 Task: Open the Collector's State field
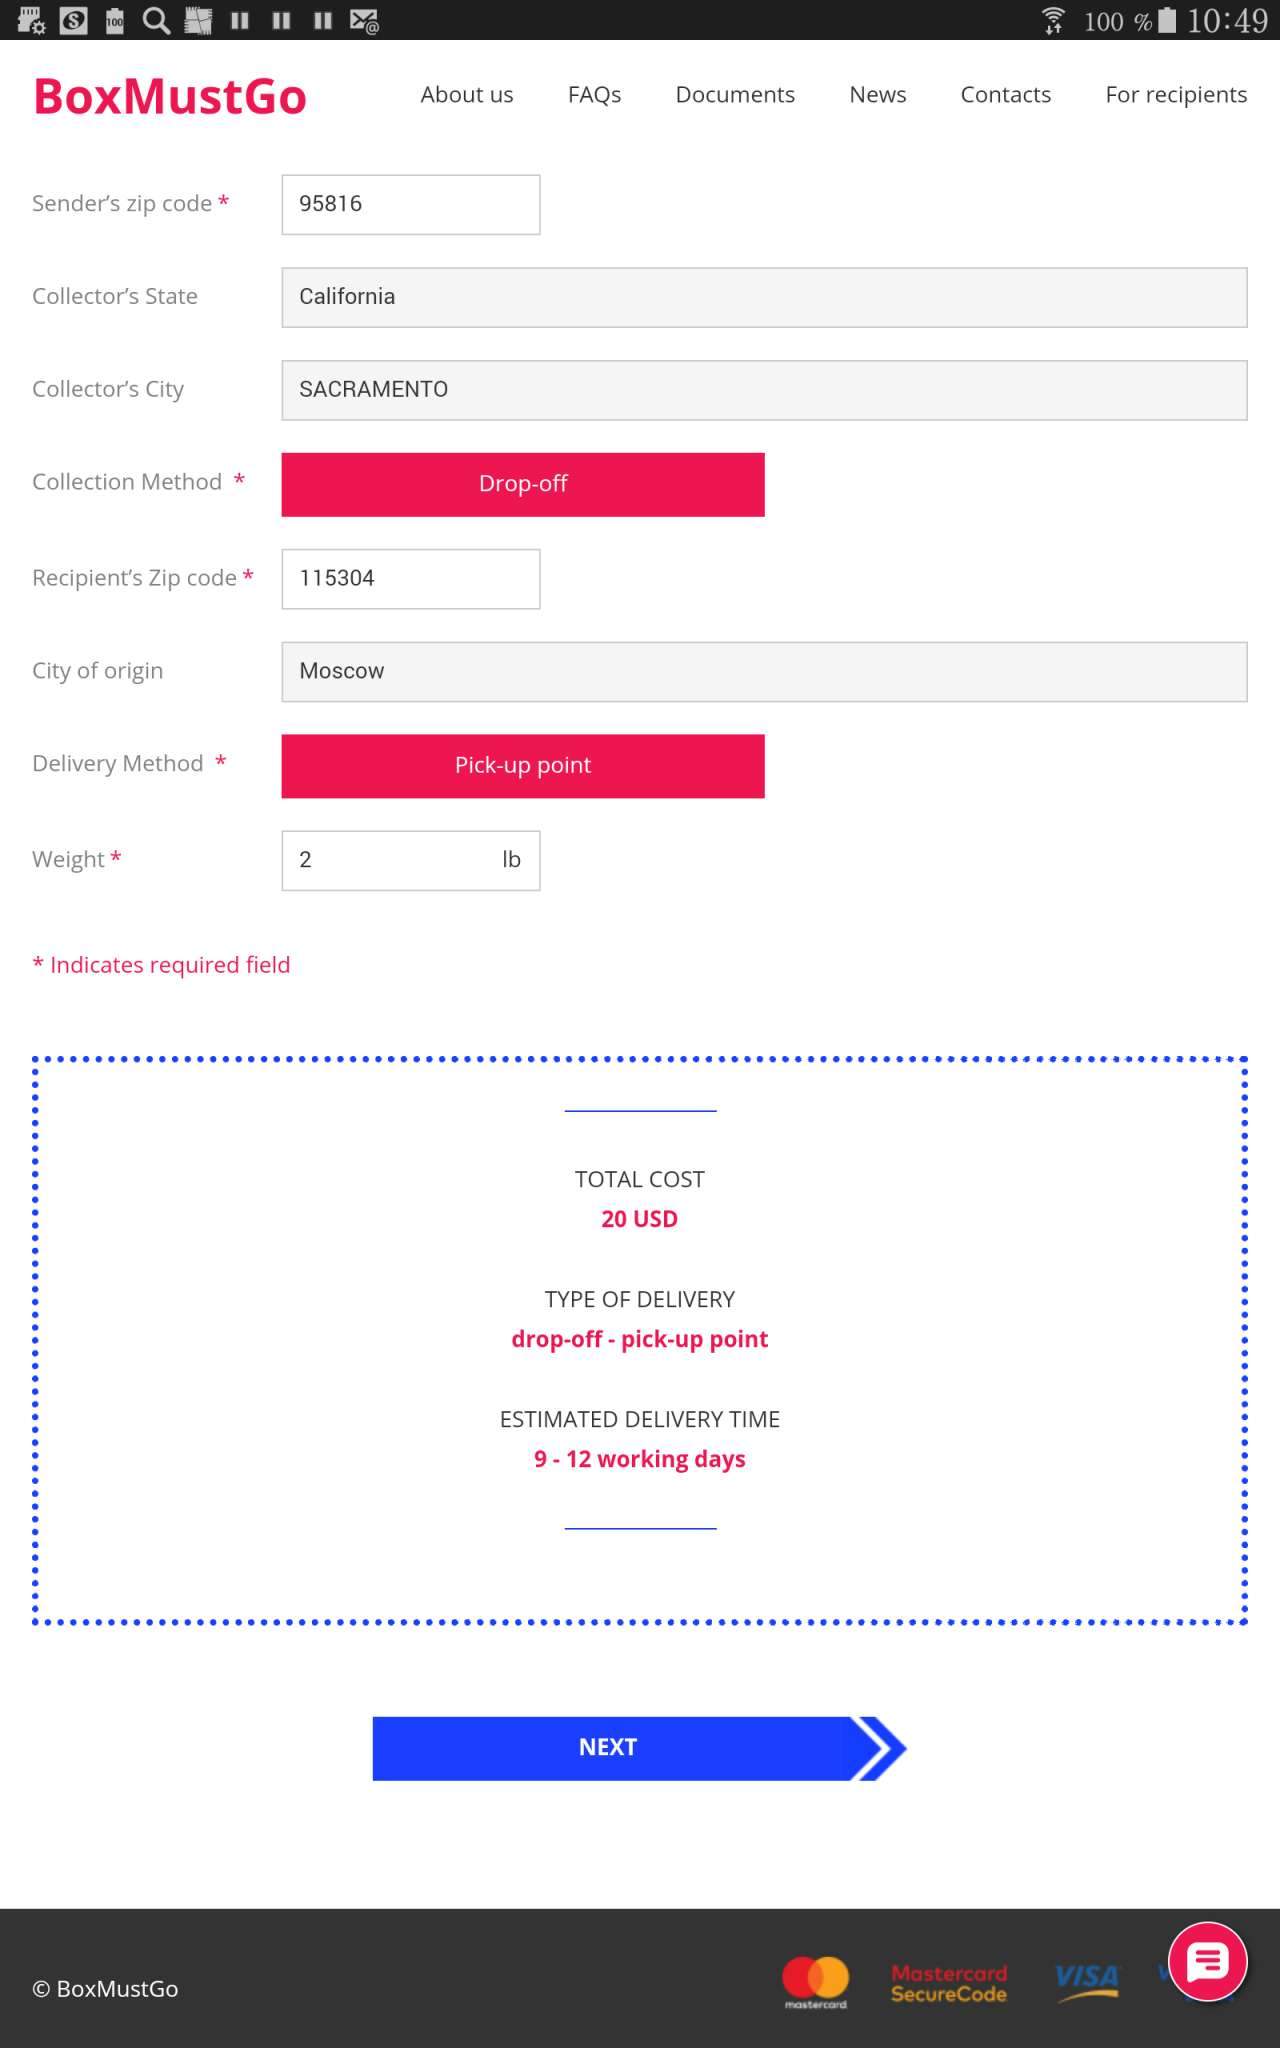coord(763,297)
